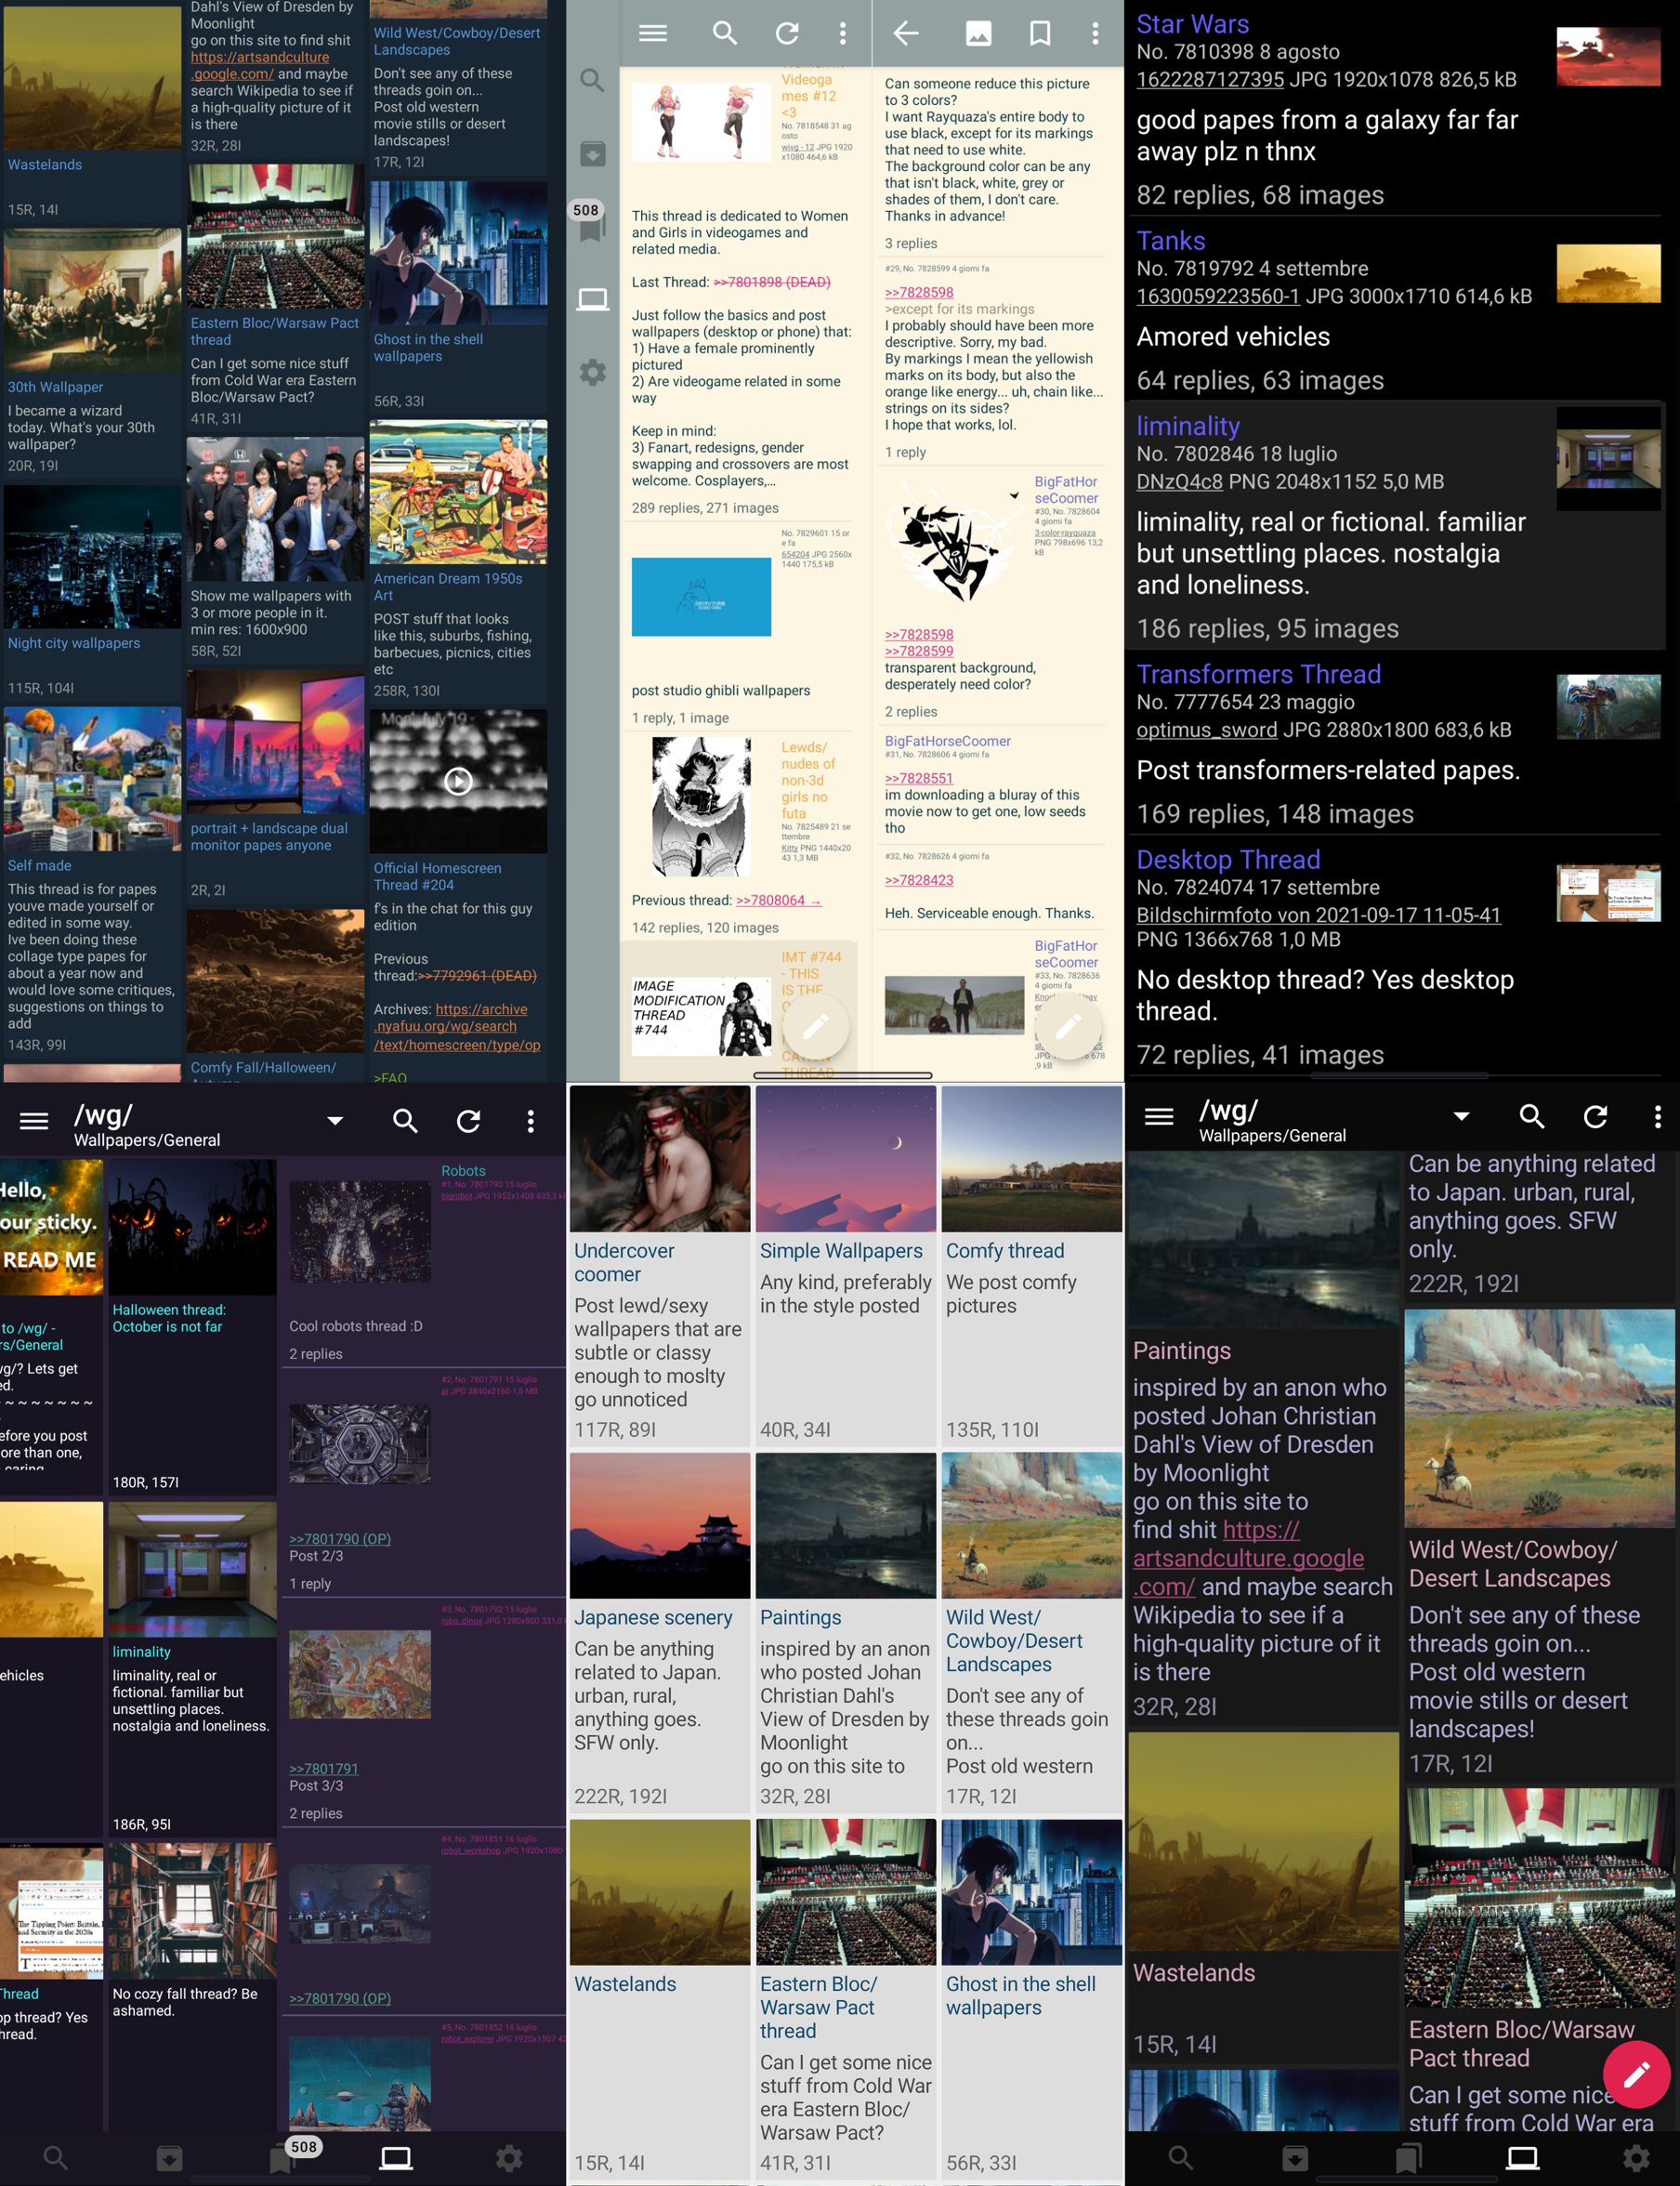Open American Dream 1950s Art thumbnail

(458, 492)
